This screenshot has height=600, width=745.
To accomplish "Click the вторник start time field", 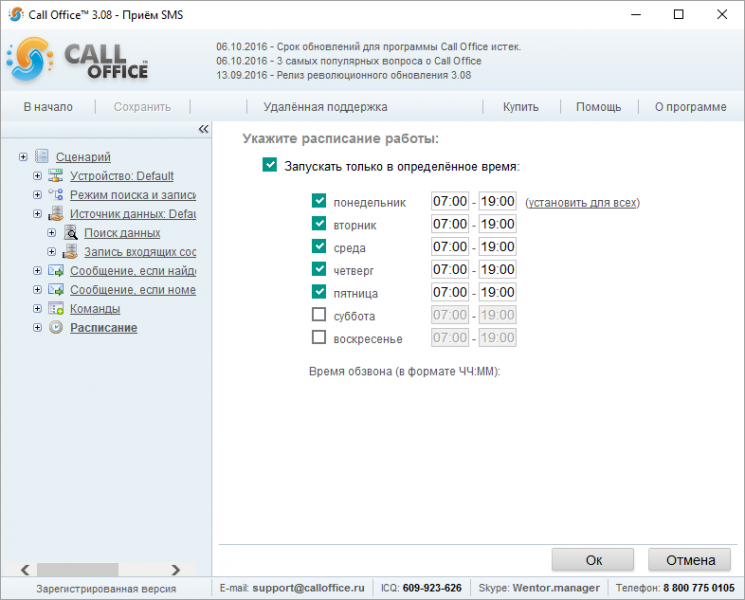I will pos(450,224).
